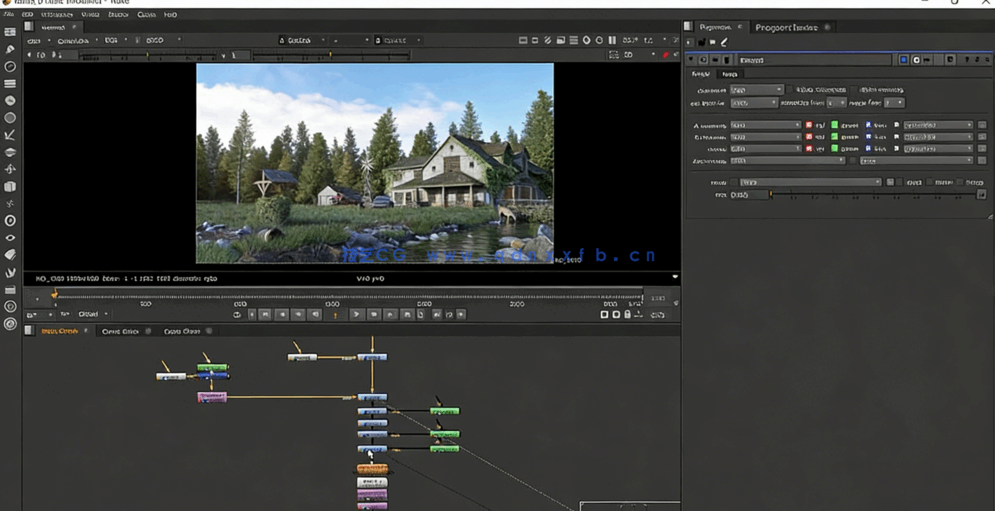This screenshot has height=511, width=995.
Task: Select the pink node in the node graph
Action: [x=212, y=397]
